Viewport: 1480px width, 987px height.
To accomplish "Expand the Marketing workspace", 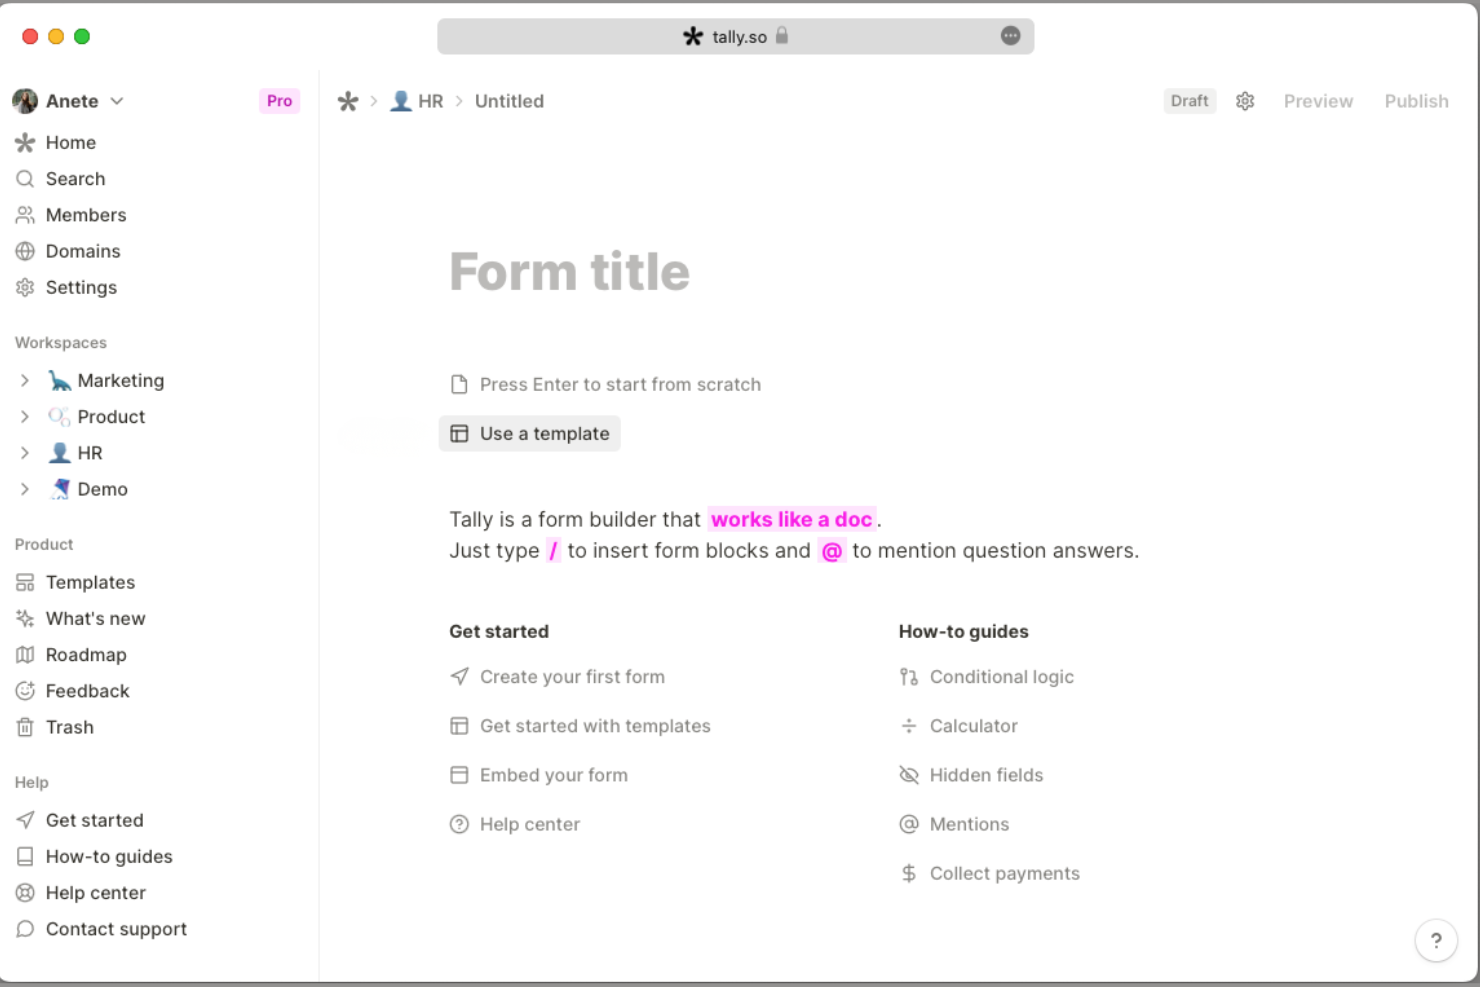I will [x=25, y=380].
